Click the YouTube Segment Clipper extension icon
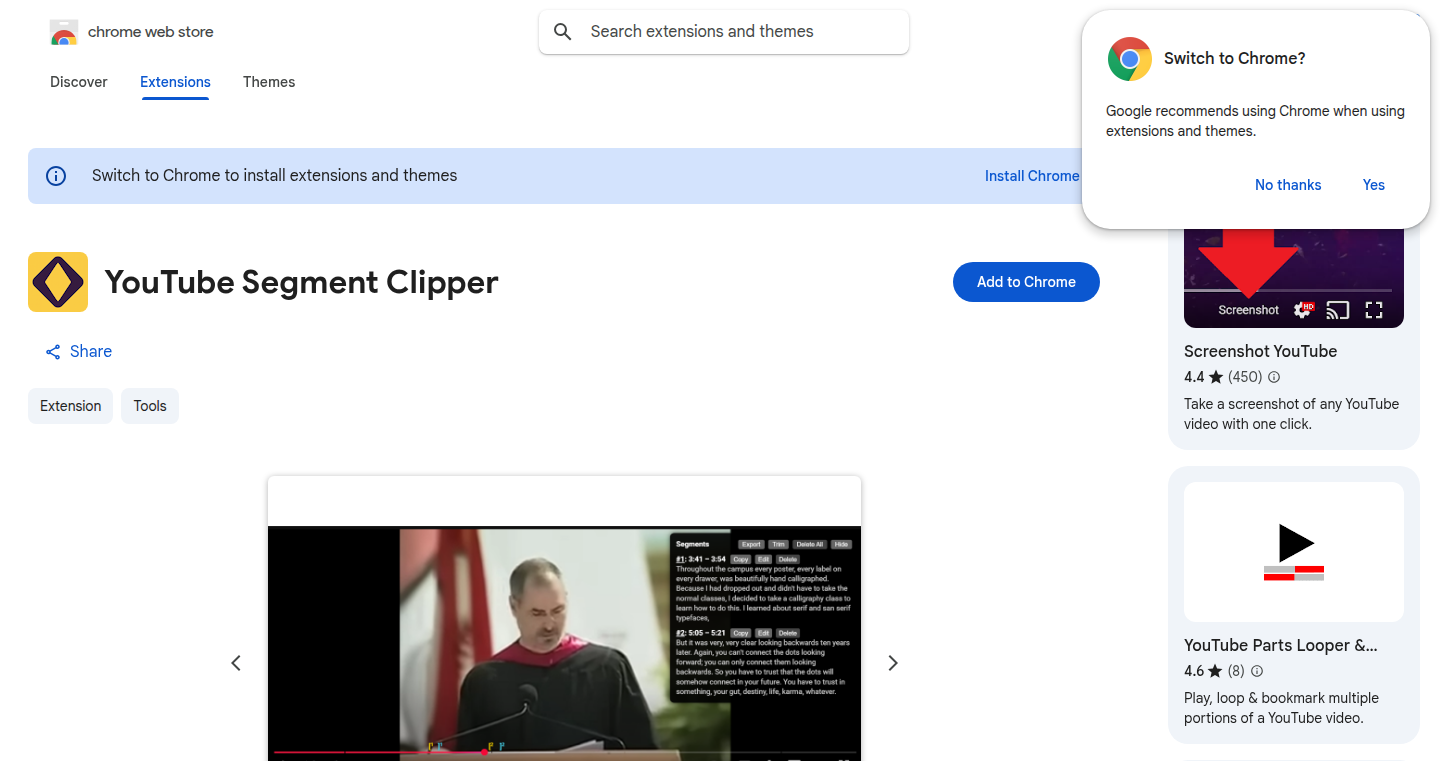 58,282
